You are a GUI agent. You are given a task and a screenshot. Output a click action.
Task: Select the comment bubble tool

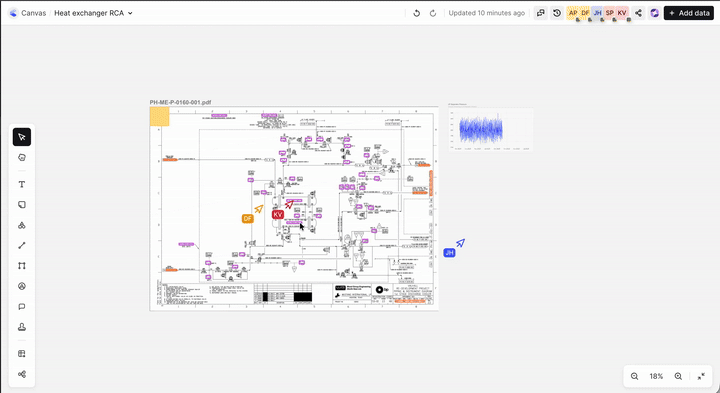click(x=22, y=307)
